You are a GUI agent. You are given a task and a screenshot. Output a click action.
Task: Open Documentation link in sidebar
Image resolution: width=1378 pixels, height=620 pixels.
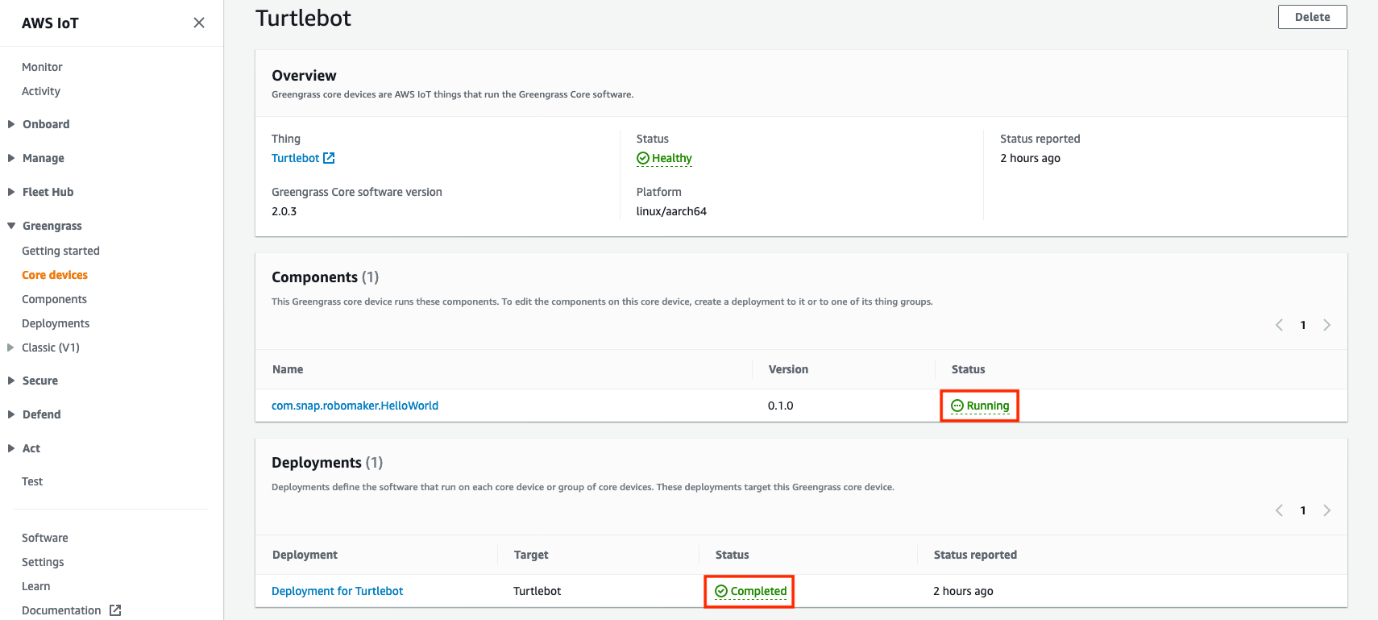(x=62, y=610)
